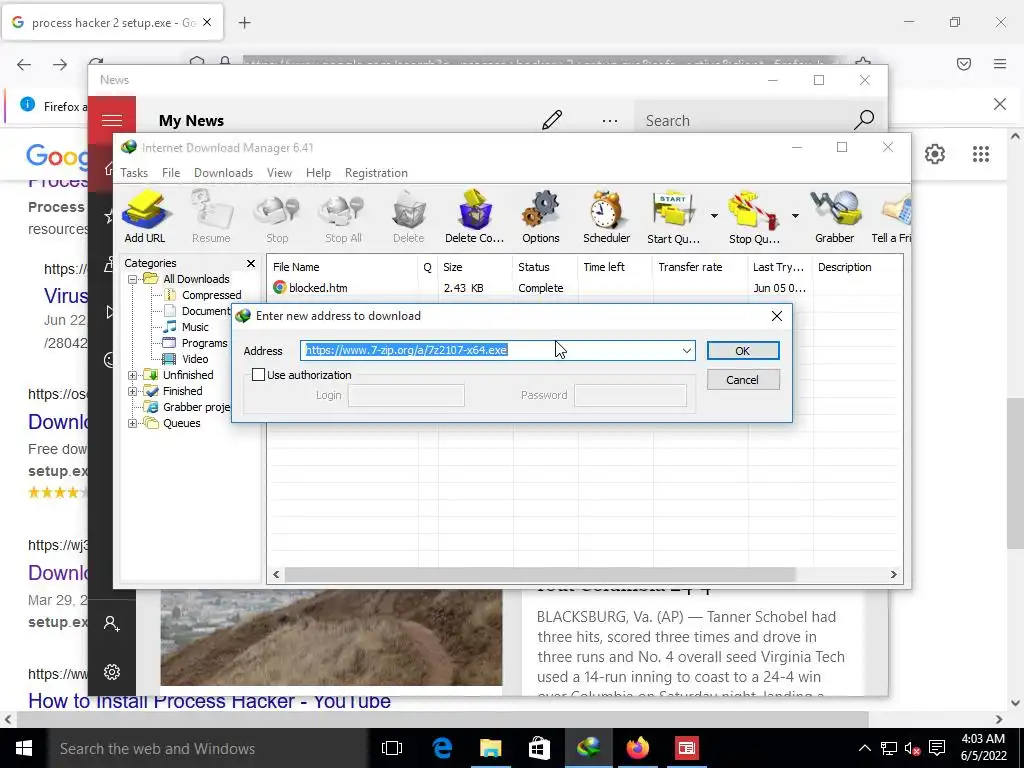
Task: Select the Programs category
Action: (x=204, y=344)
